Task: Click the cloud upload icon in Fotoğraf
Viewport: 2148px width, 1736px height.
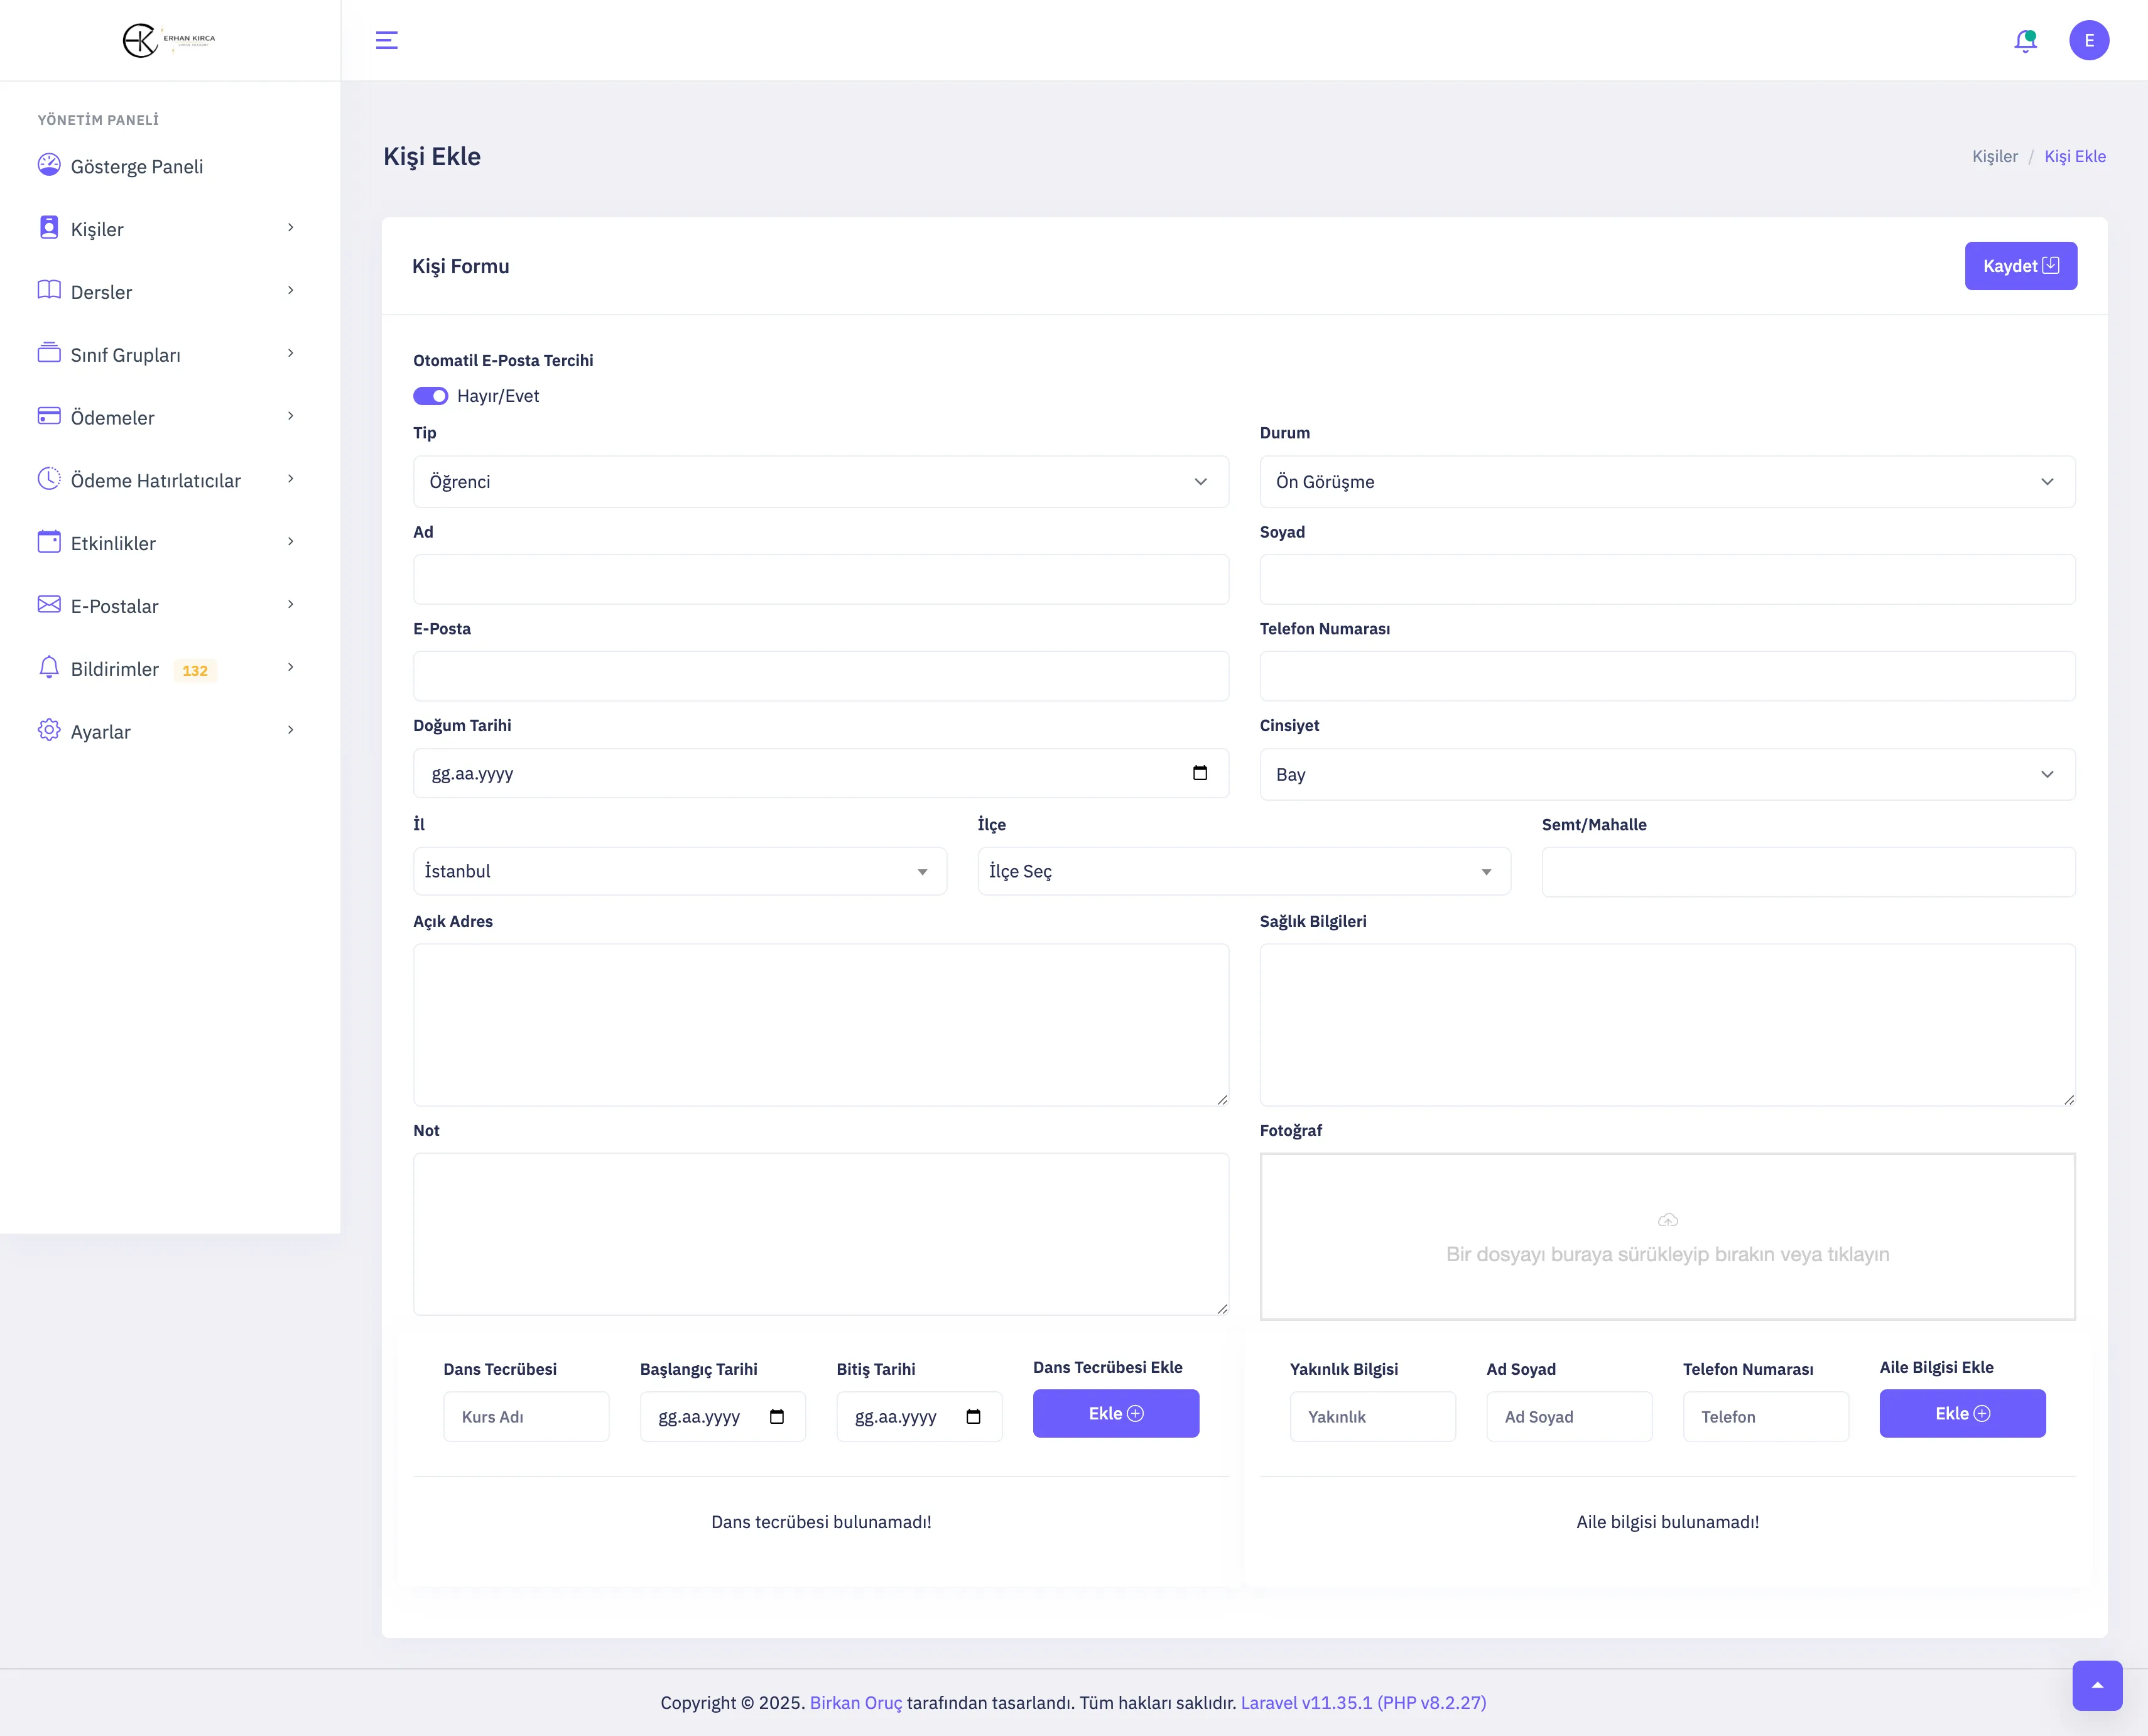Action: [1667, 1220]
